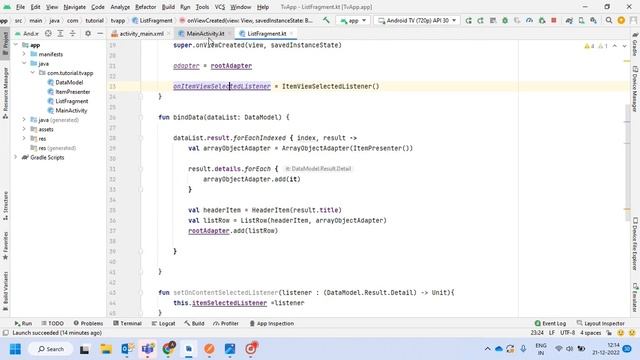Click Select Opened File target icon
This screenshot has height=360, width=640.
[48, 33]
